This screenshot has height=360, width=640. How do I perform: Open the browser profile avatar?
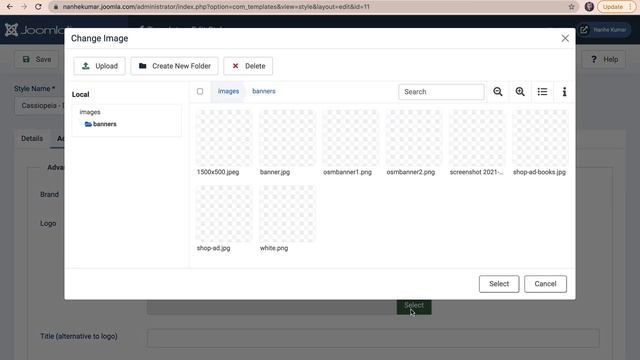click(x=589, y=7)
